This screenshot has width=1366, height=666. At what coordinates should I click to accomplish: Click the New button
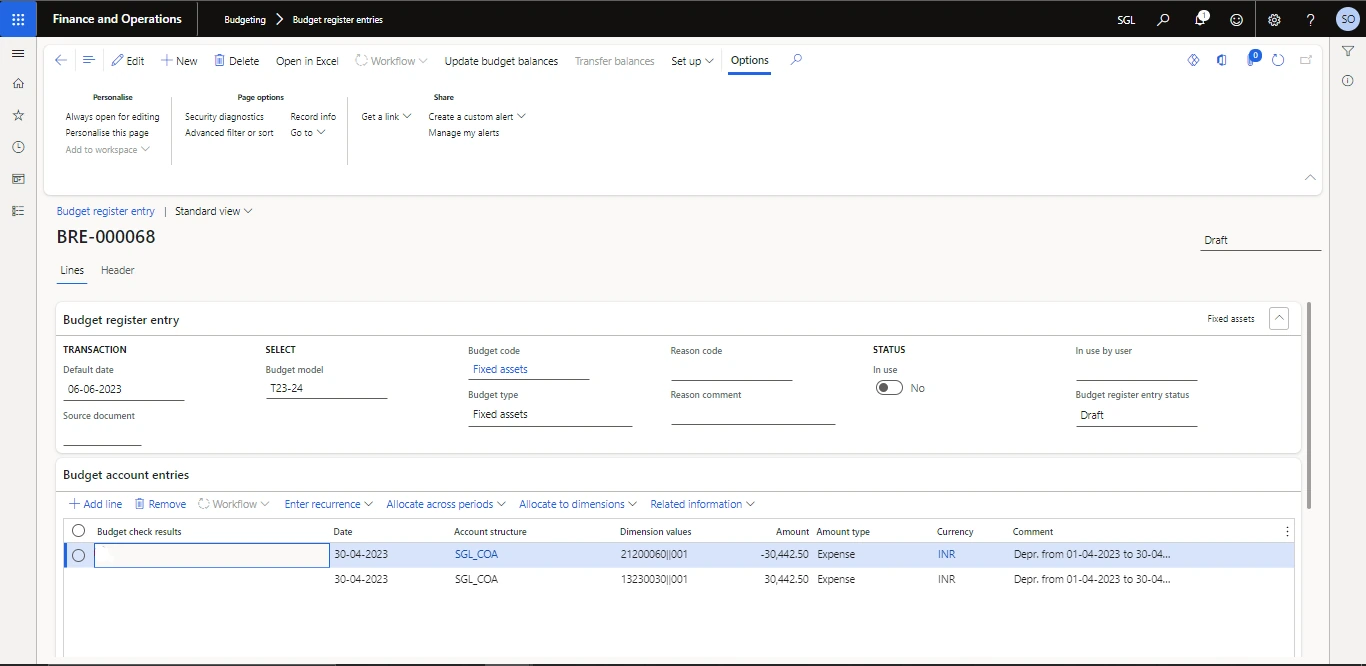[x=180, y=61]
